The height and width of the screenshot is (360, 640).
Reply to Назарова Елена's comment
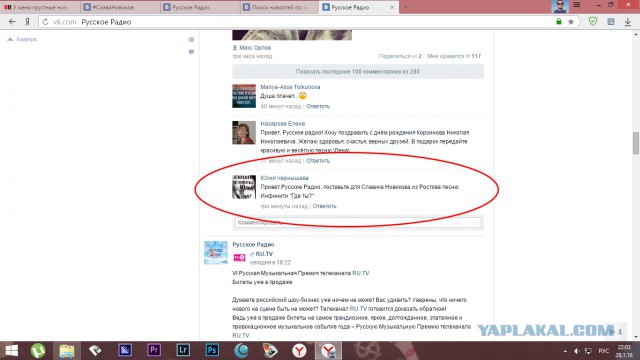click(x=318, y=161)
